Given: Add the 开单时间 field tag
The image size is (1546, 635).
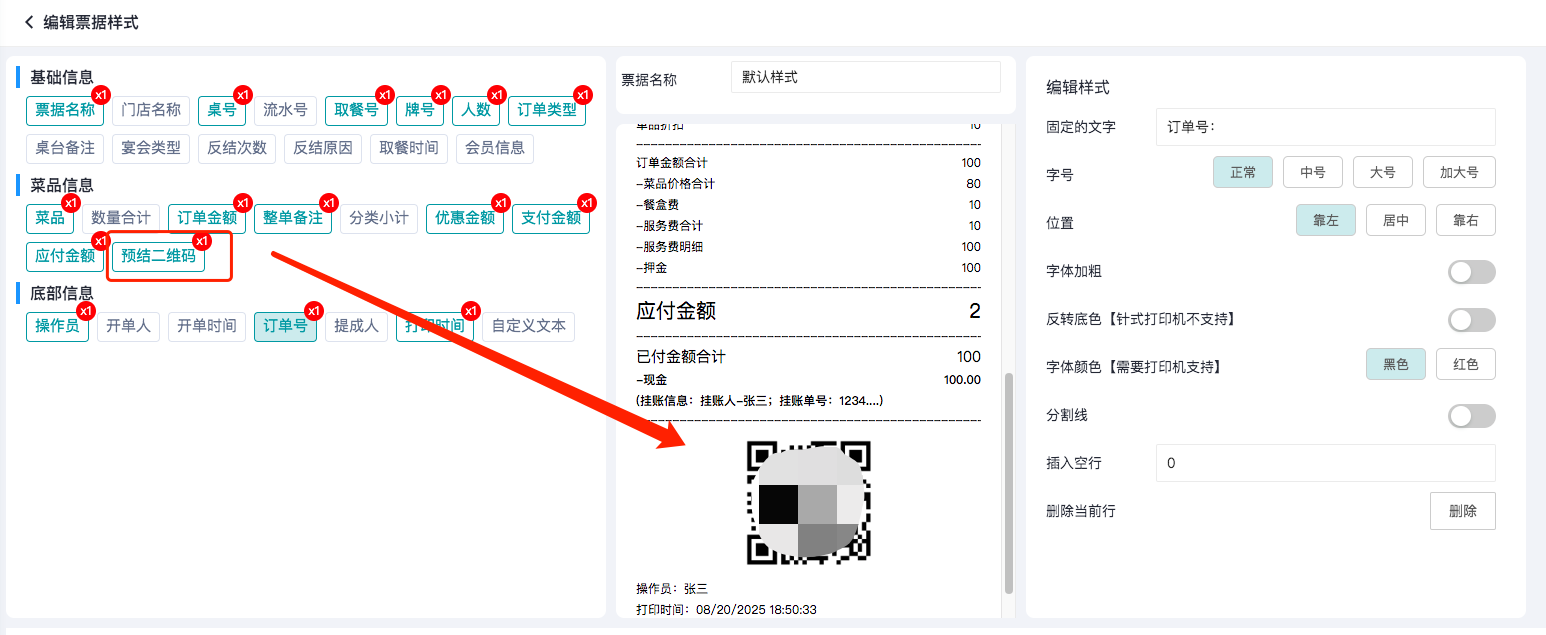Looking at the screenshot, I should point(207,326).
